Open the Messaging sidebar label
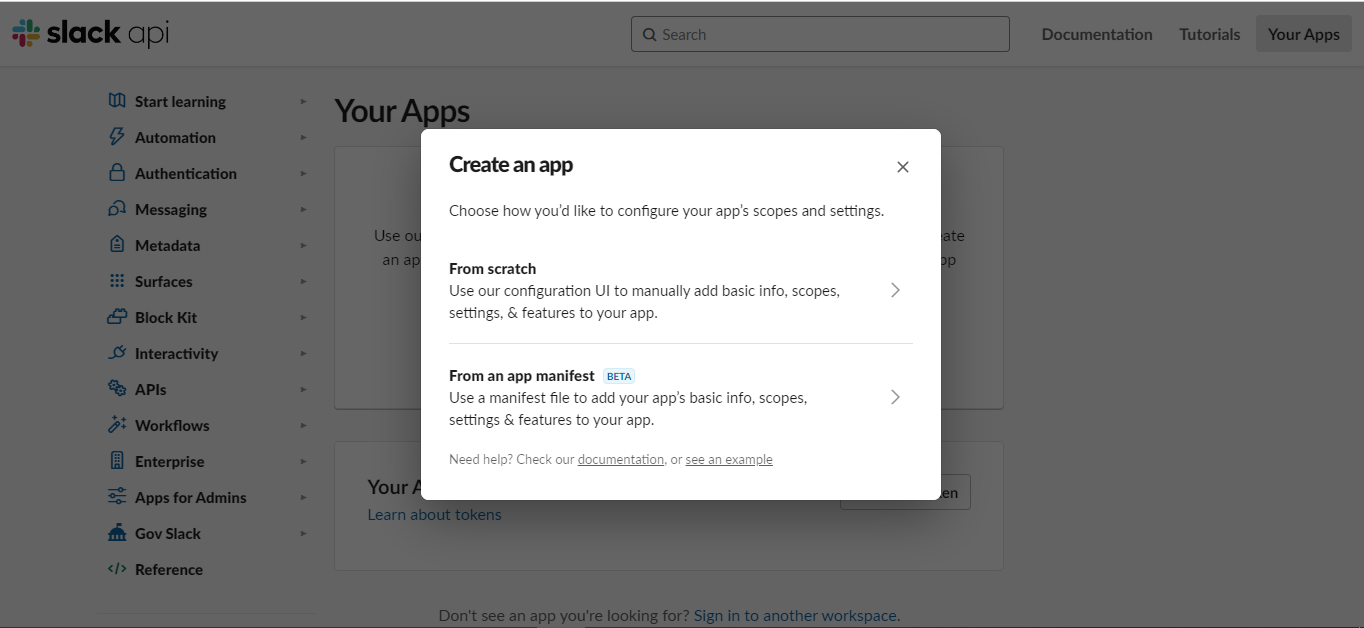This screenshot has width=1364, height=628. (x=171, y=209)
